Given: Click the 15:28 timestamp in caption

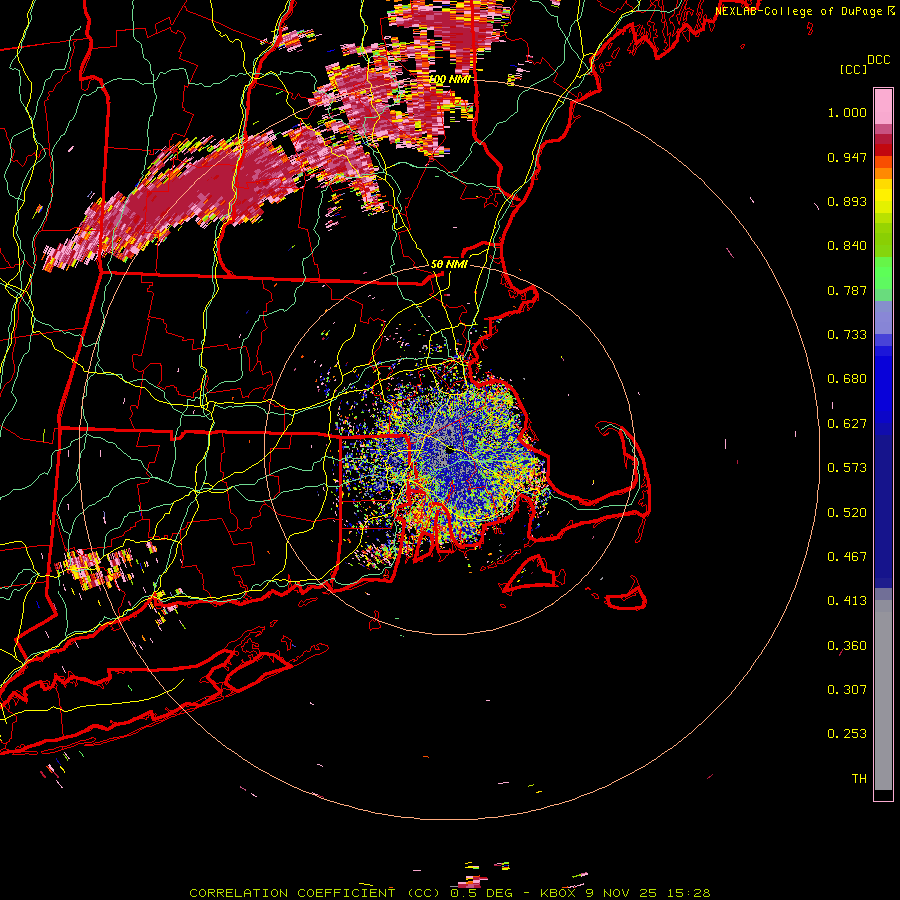Looking at the screenshot, I should pyautogui.click(x=689, y=893).
